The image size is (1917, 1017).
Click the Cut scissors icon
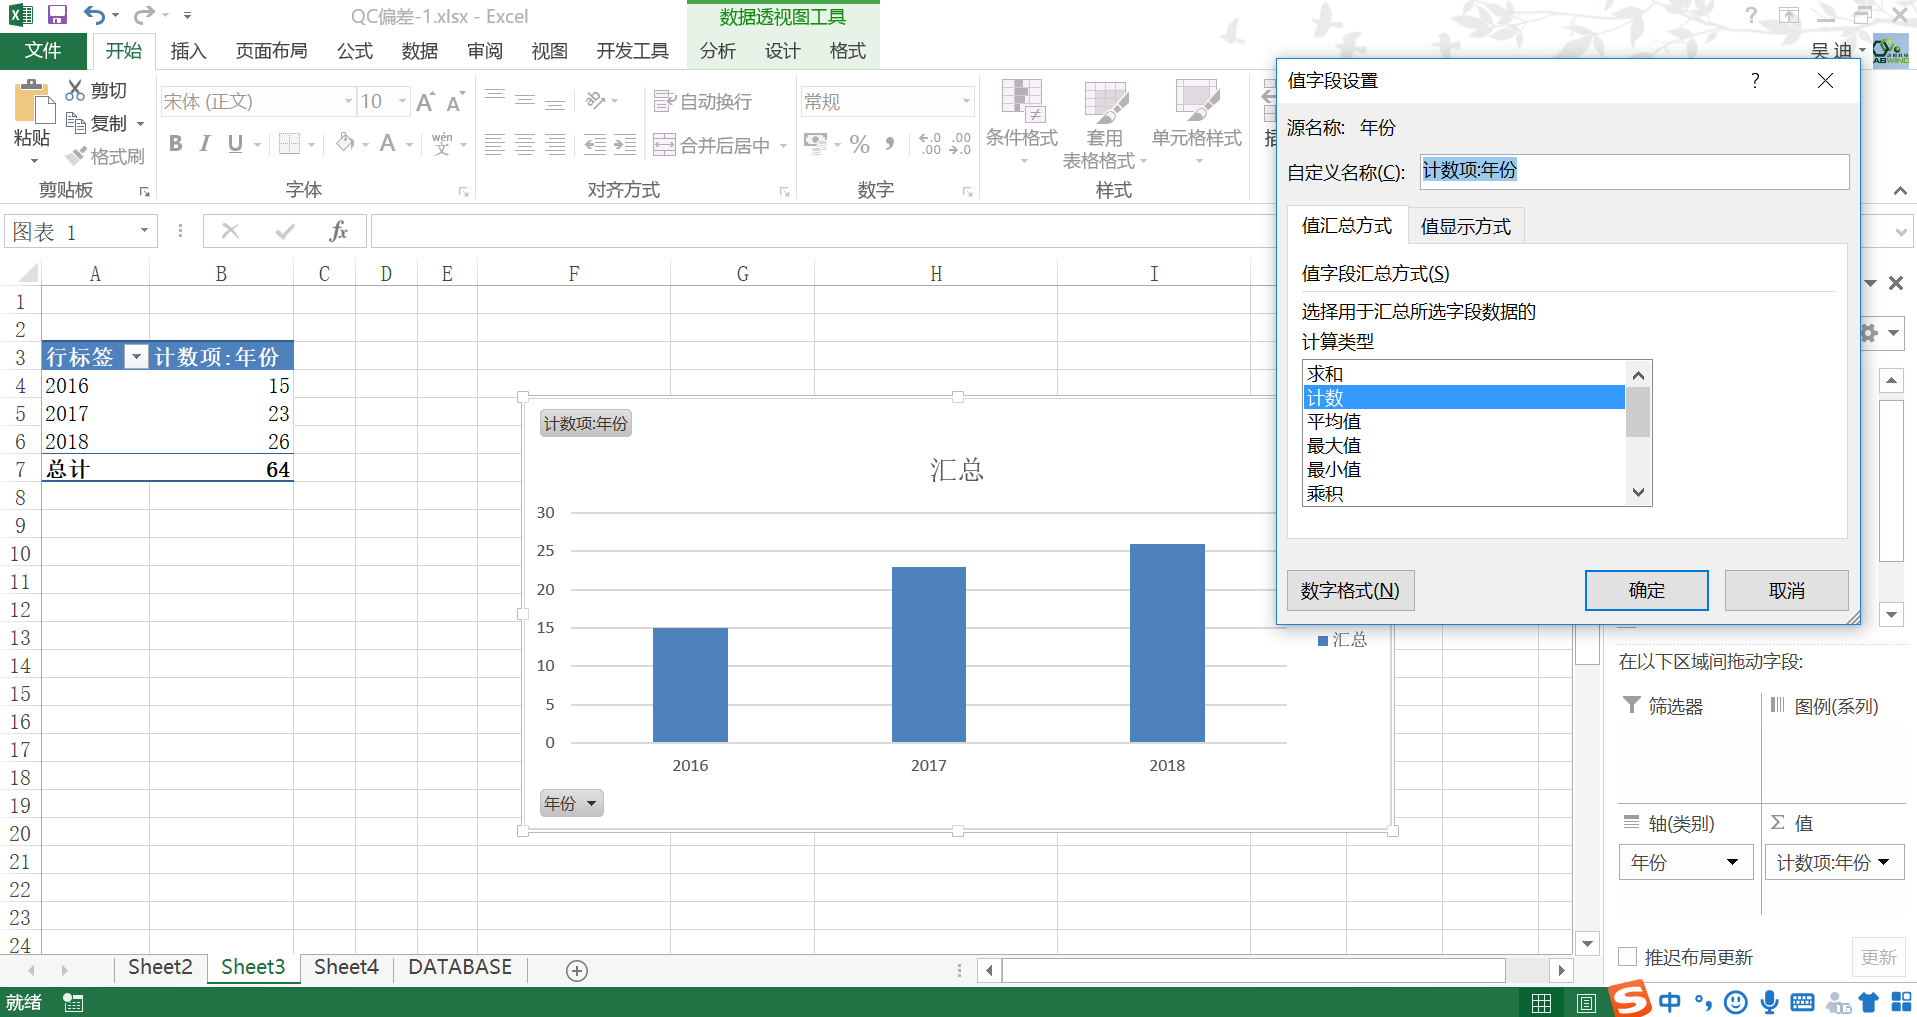[75, 90]
